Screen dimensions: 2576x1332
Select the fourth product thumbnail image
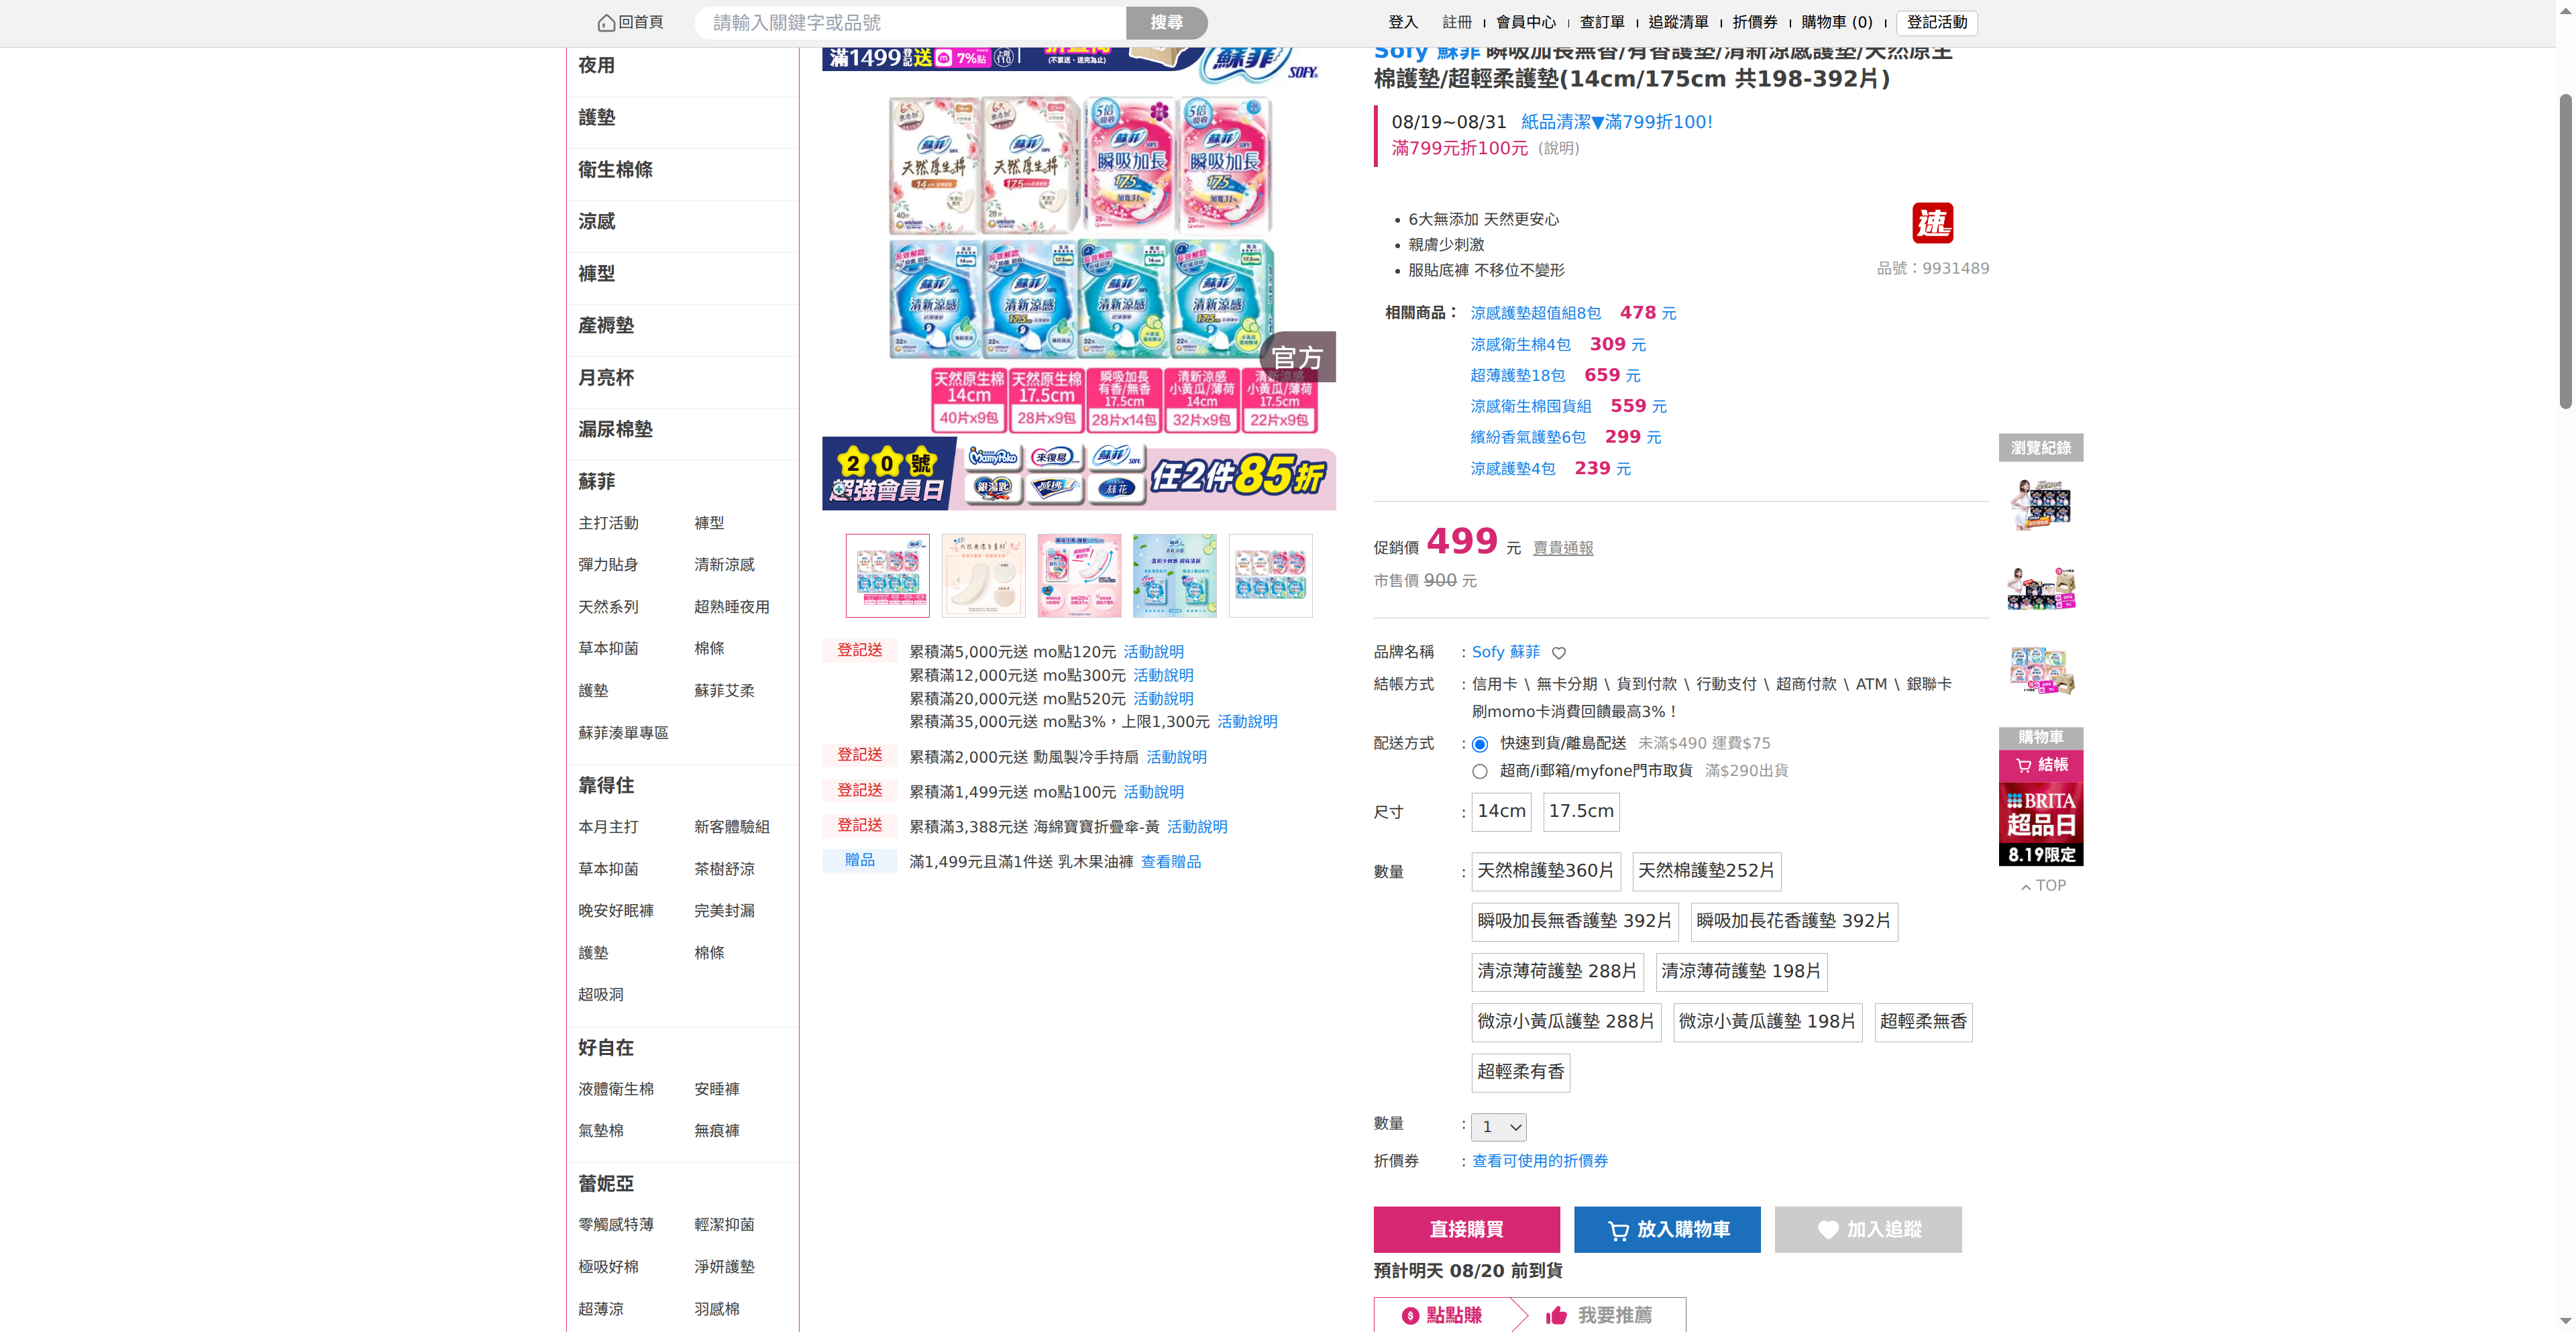pyautogui.click(x=1175, y=576)
